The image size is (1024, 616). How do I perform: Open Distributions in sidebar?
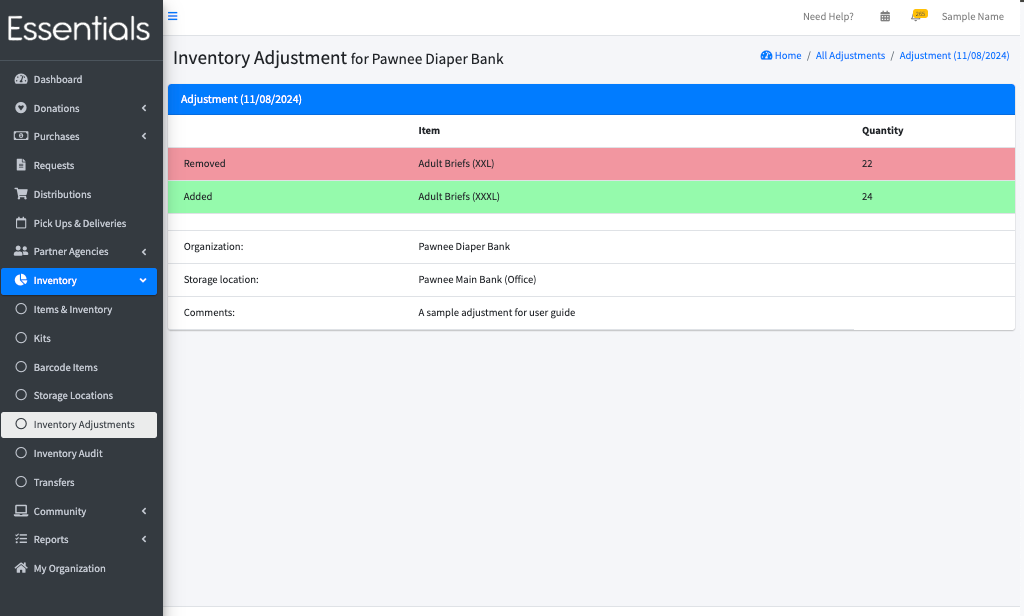coord(79,194)
